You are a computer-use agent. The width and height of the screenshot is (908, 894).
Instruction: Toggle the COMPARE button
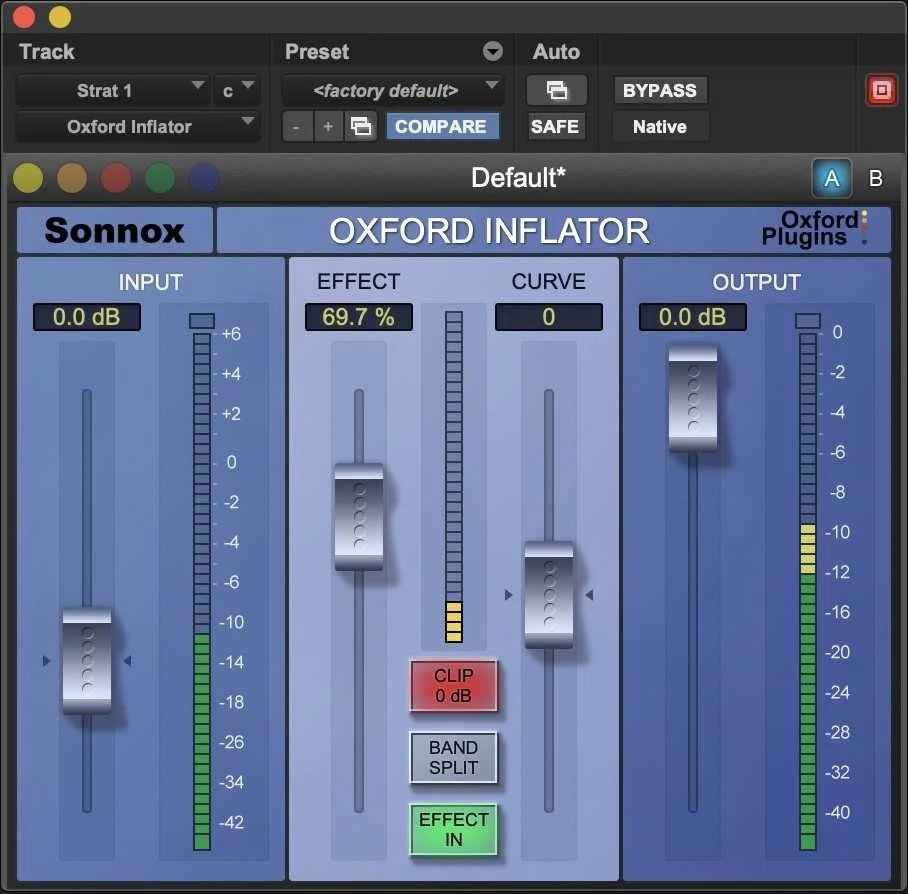tap(442, 126)
